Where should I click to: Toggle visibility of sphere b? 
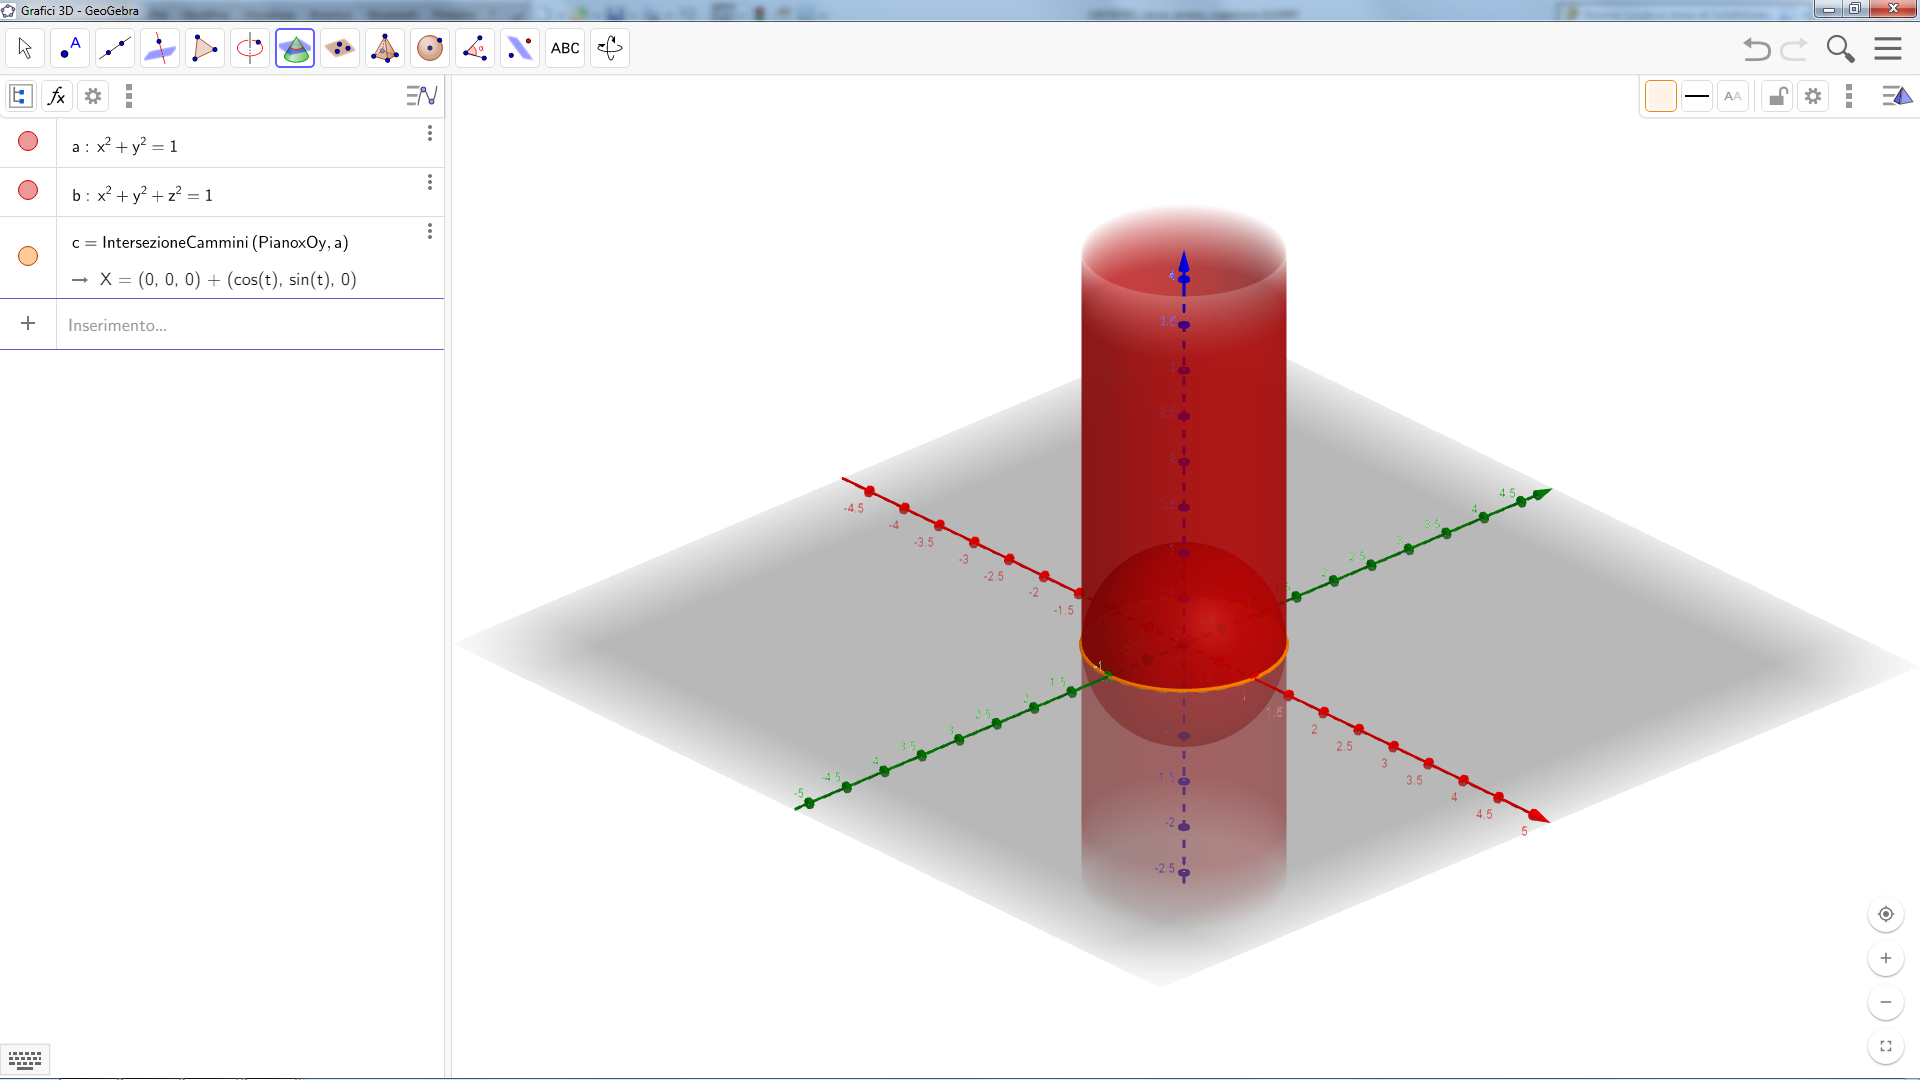point(28,191)
